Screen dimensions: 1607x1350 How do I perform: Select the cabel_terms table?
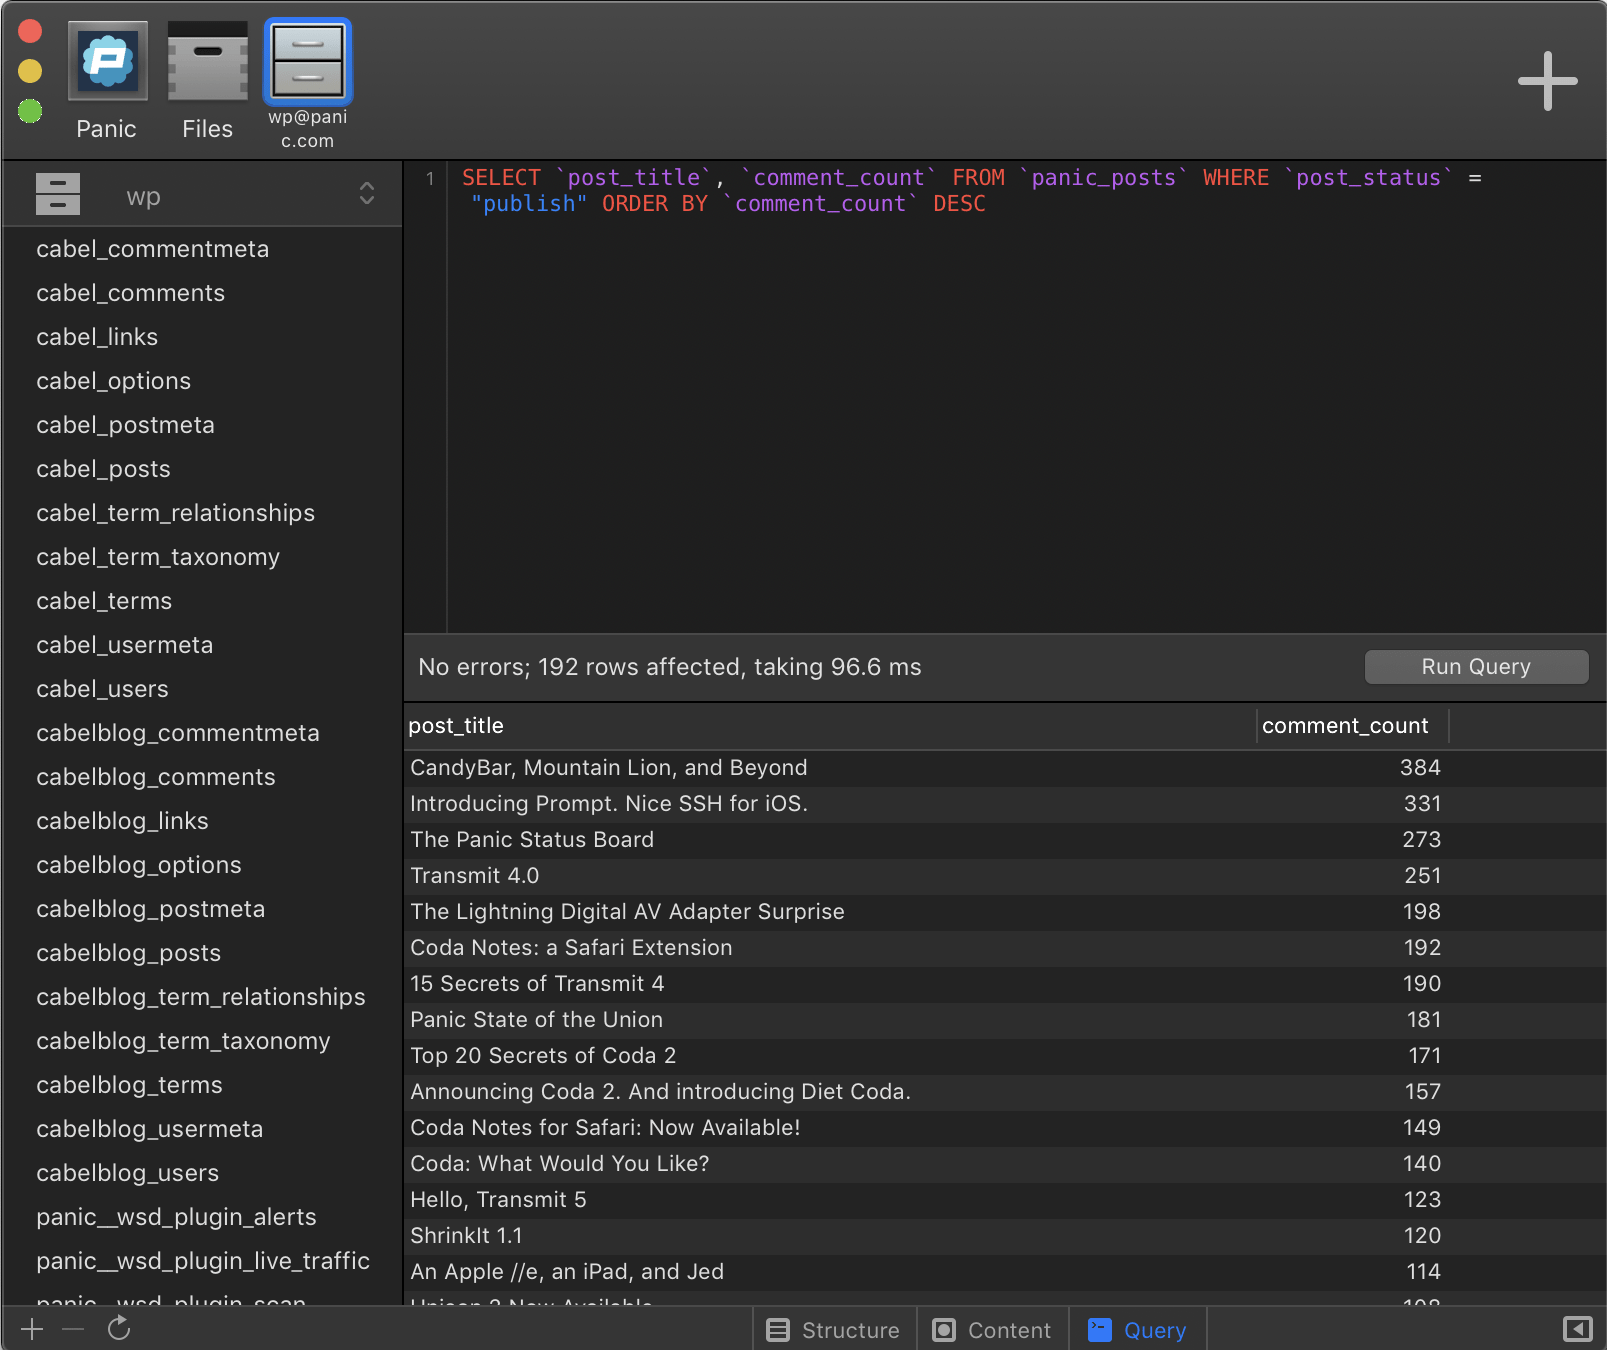[x=203, y=601]
